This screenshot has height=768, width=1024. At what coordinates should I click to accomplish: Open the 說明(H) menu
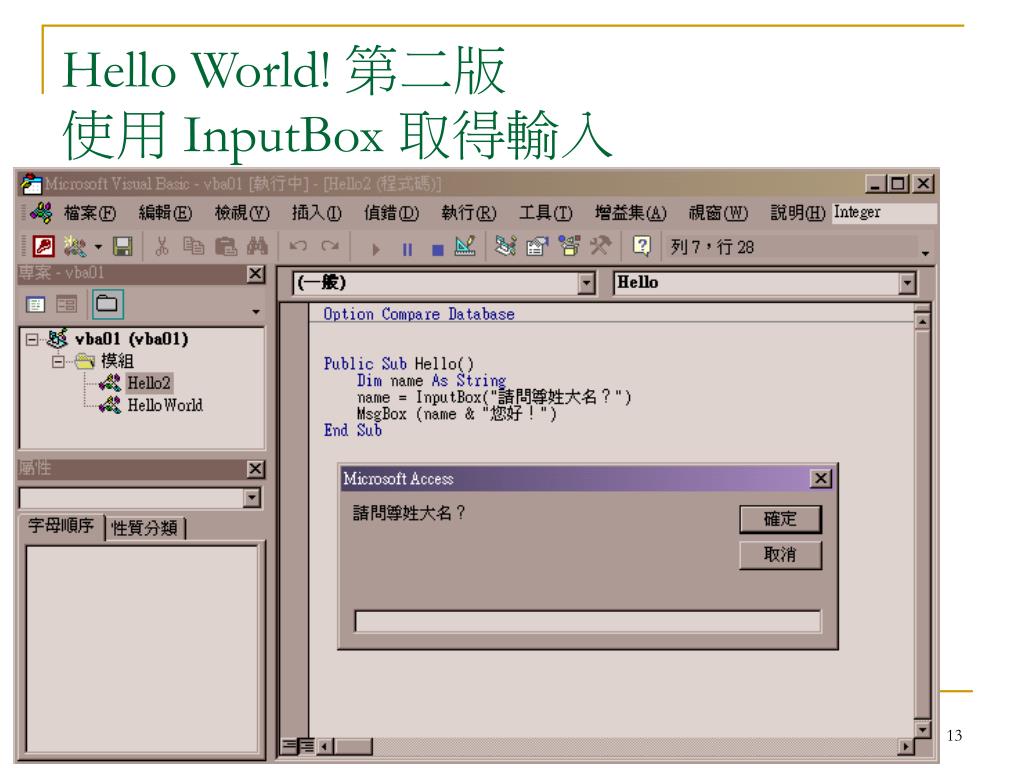797,213
